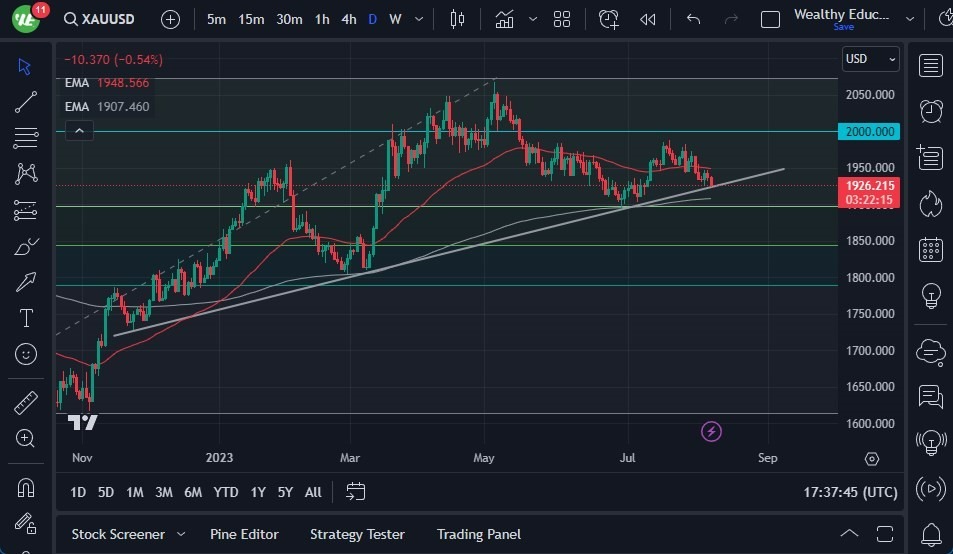Expand the Wealthy Education layout dropdown
Image resolution: width=953 pixels, height=554 pixels.
tap(909, 19)
